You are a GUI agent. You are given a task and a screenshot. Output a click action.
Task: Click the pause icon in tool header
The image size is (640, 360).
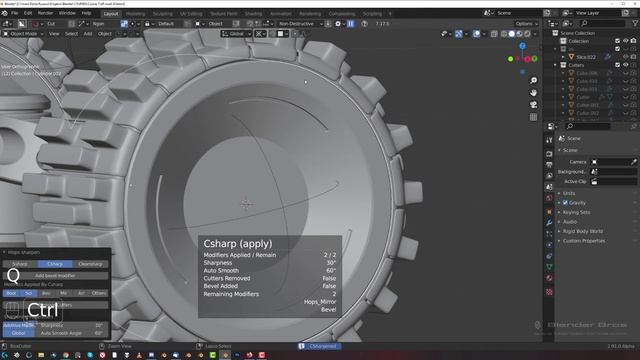pyautogui.click(x=351, y=24)
